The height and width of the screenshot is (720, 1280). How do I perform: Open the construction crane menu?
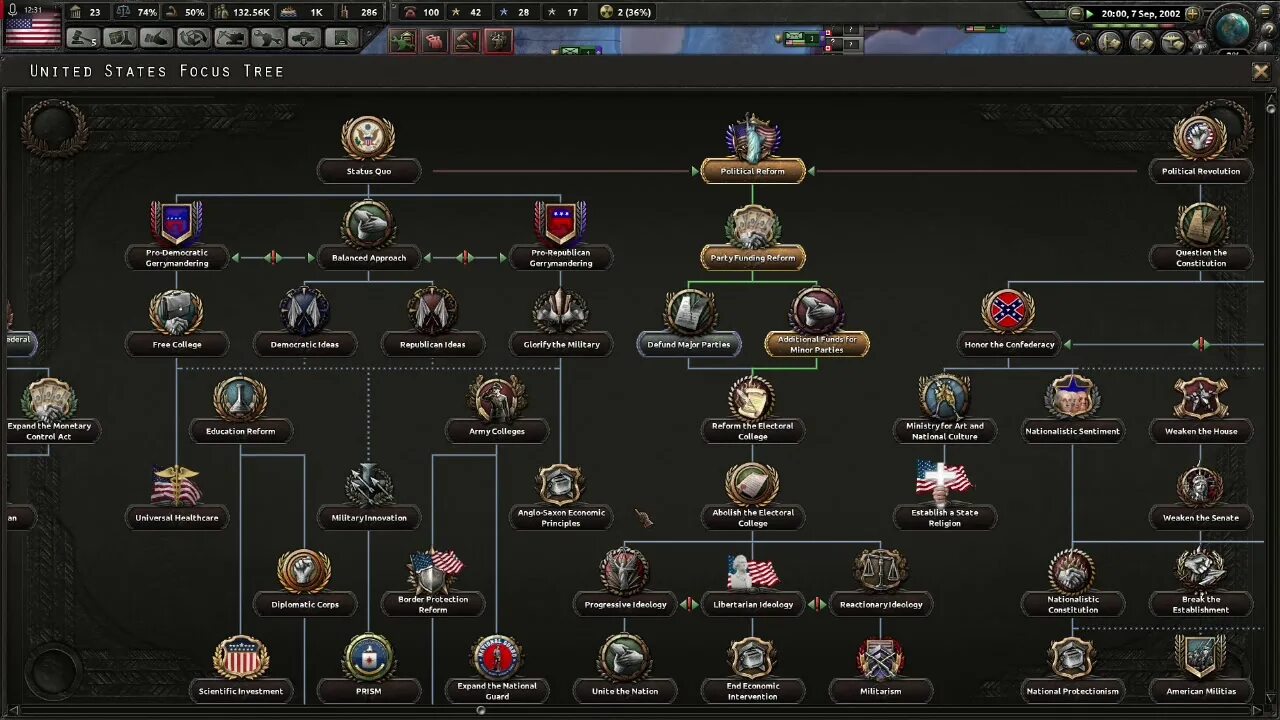[x=230, y=38]
